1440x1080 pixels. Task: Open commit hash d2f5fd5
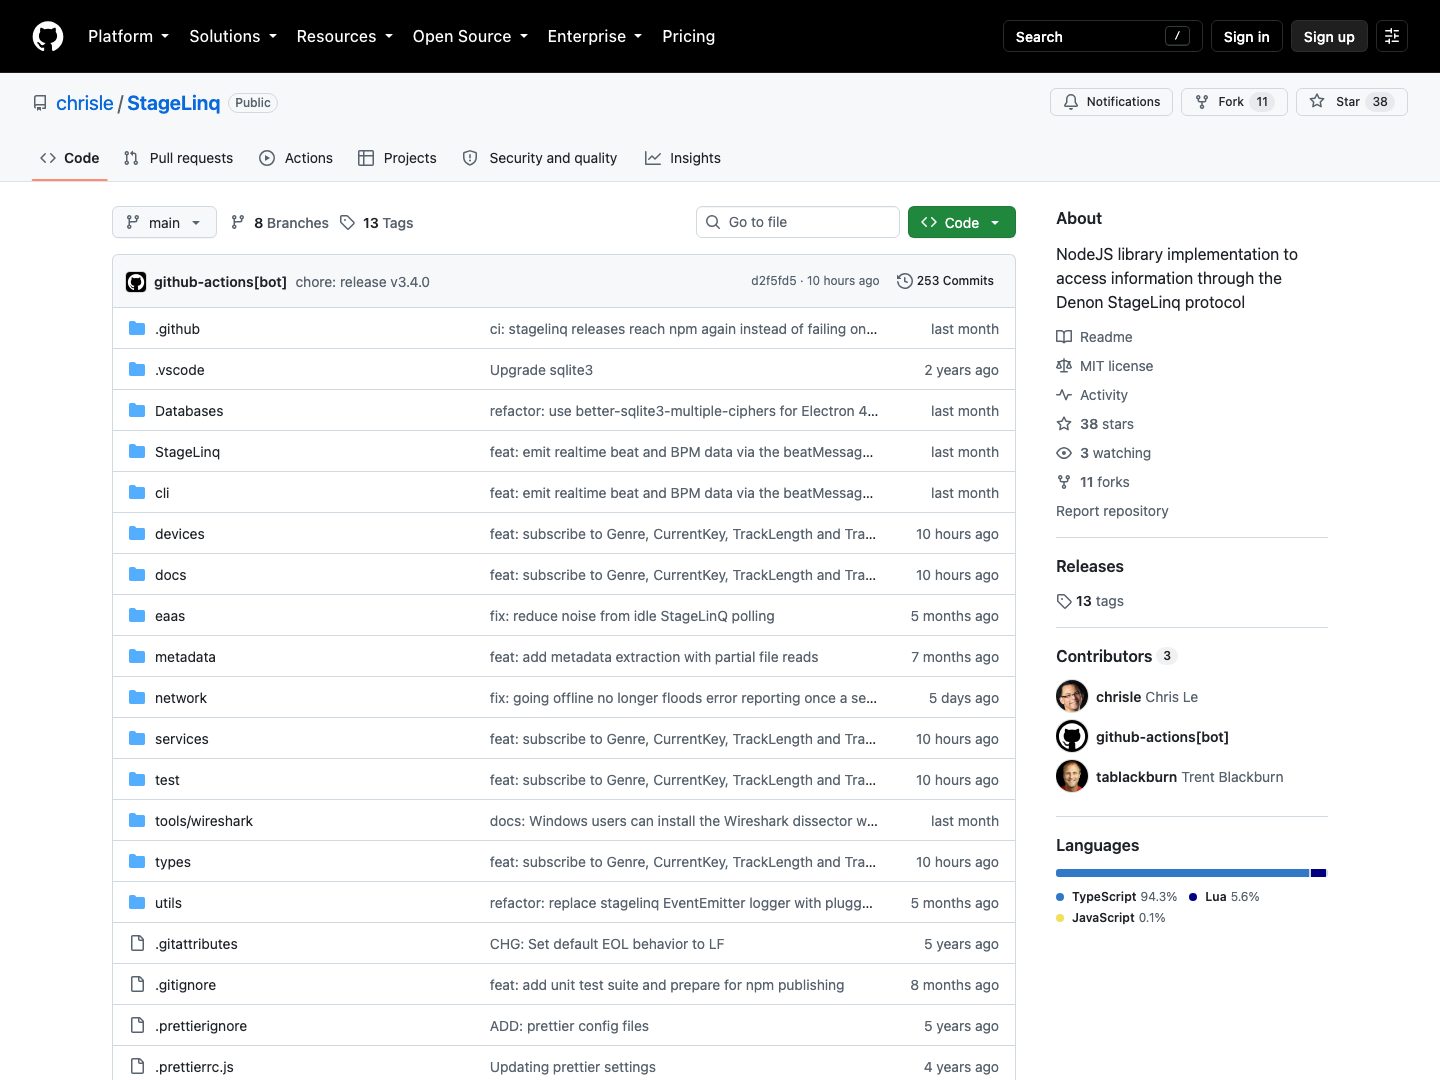tap(773, 281)
